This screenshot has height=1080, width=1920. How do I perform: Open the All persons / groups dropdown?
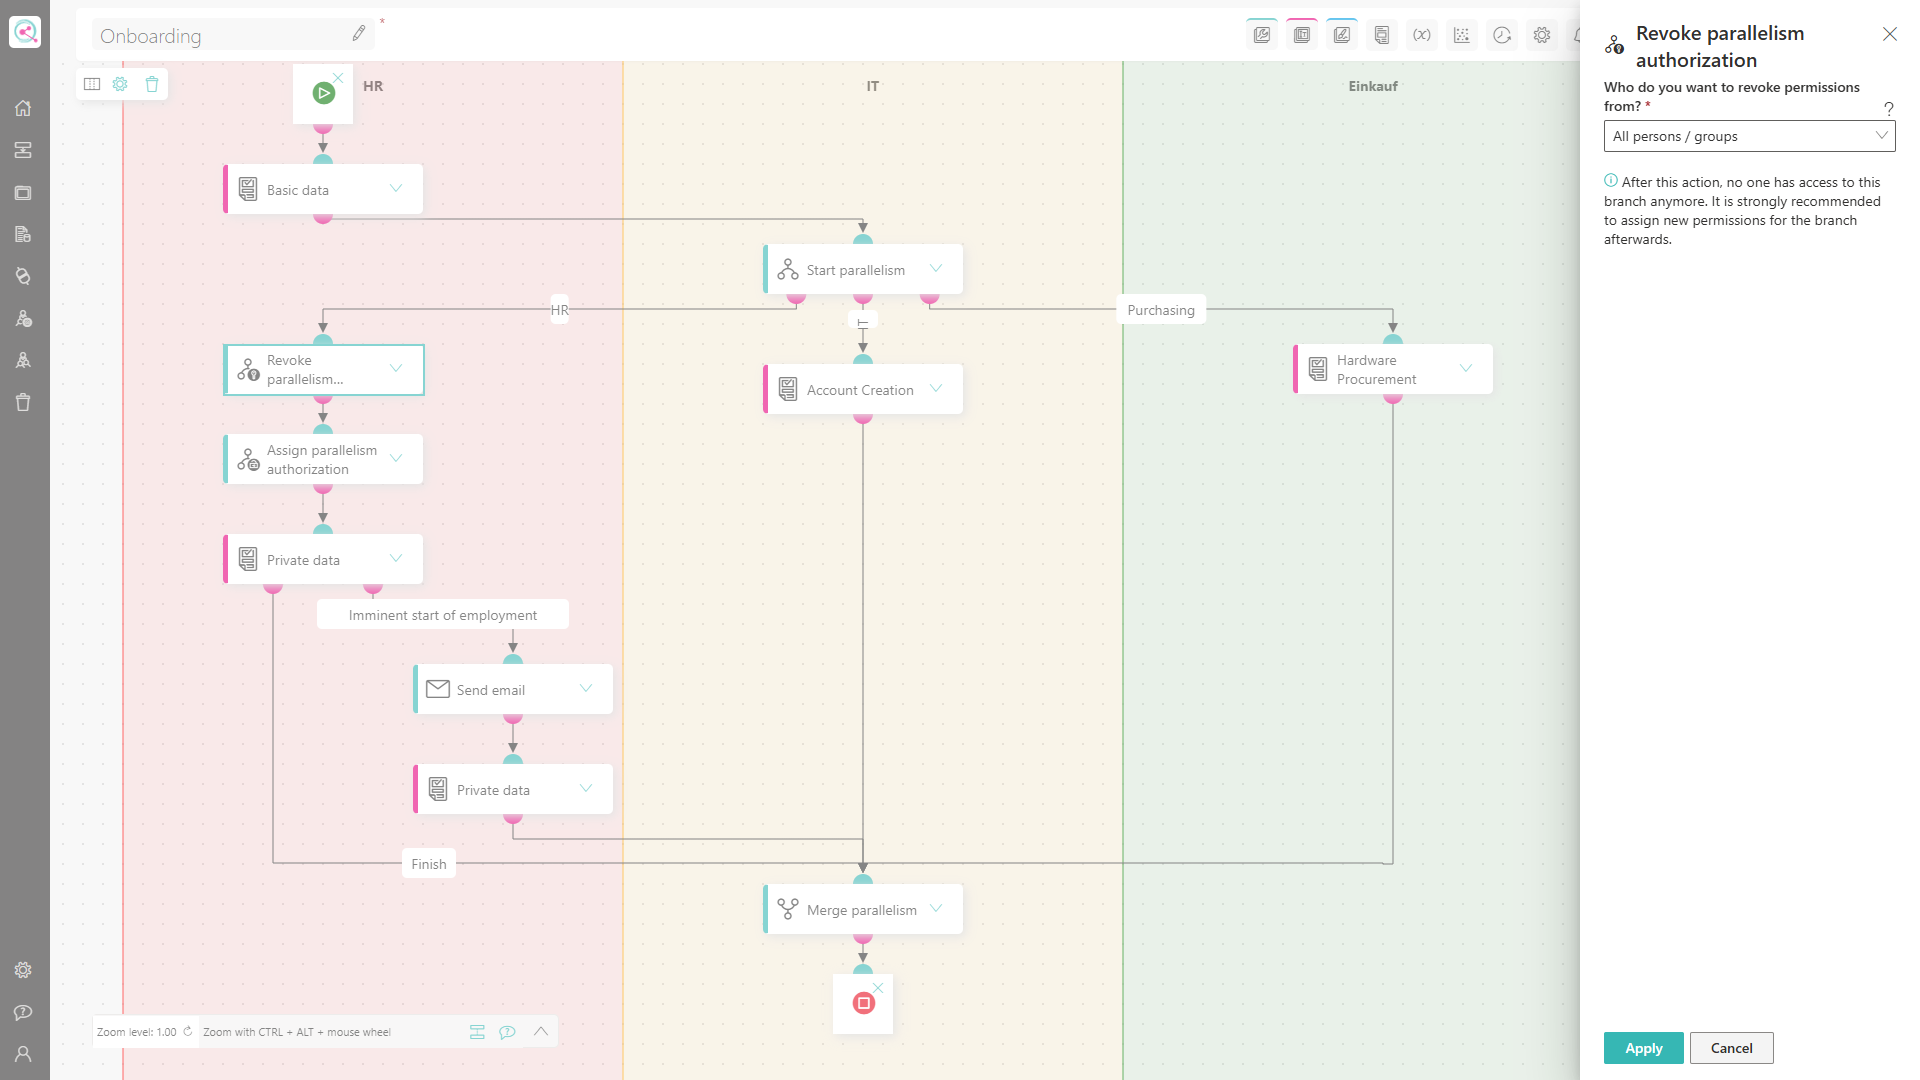[1749, 136]
